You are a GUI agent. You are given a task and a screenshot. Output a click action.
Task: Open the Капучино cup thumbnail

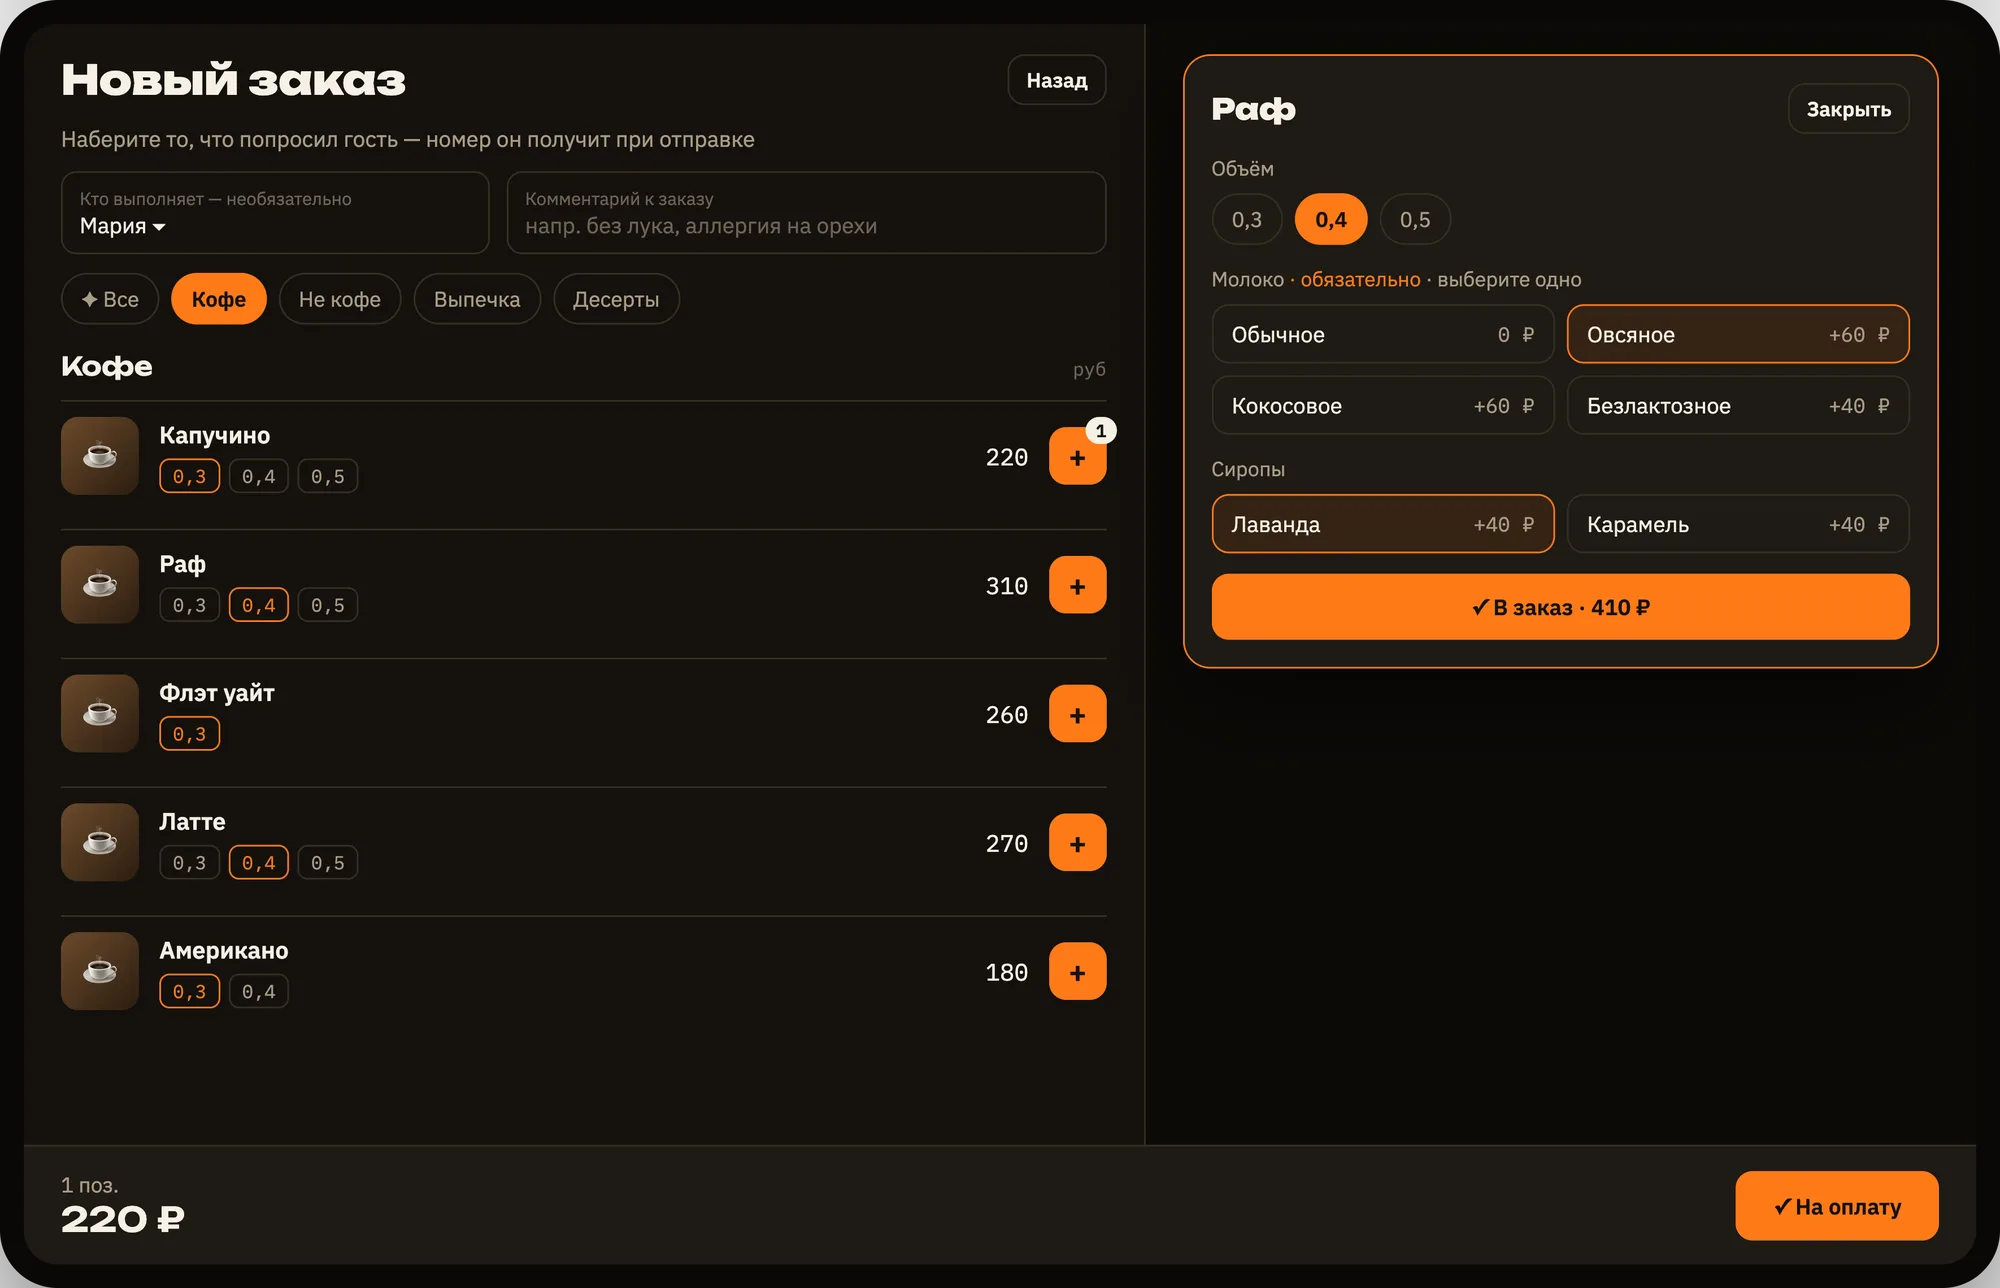(x=100, y=456)
